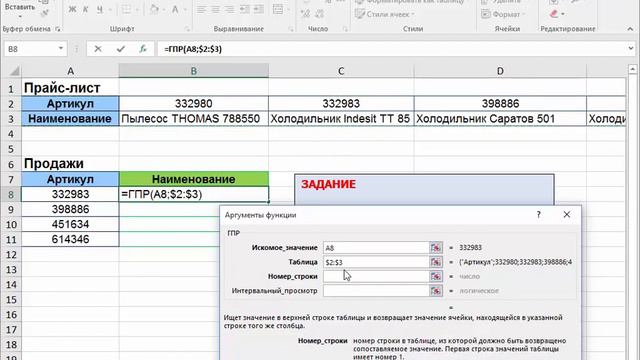This screenshot has height=360, width=640.
Task: Select cell 614346 in column A
Action: tap(70, 240)
